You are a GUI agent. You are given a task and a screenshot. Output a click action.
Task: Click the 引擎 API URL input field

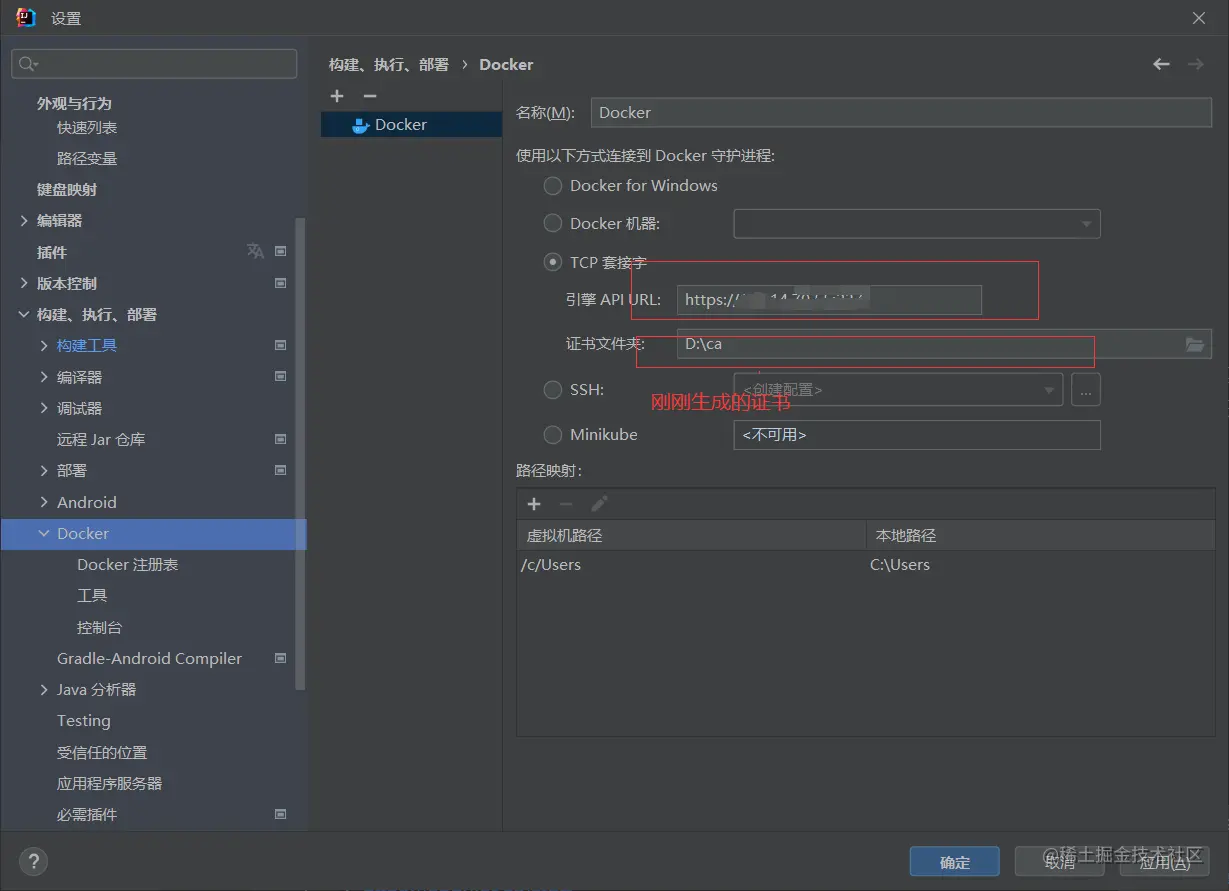829,300
